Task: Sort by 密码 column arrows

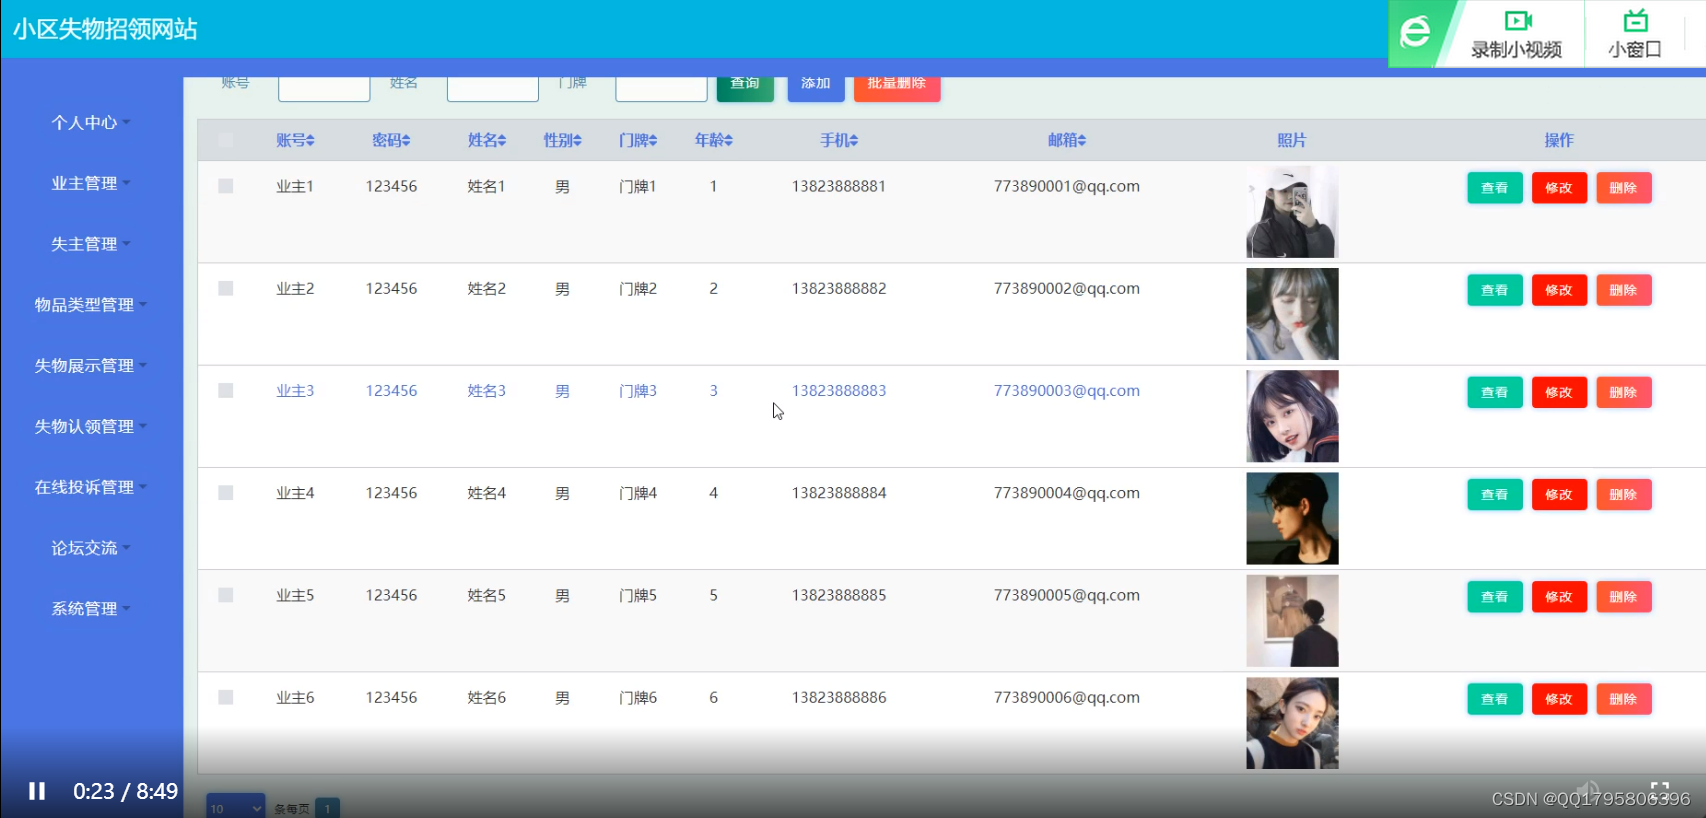Action: [405, 141]
